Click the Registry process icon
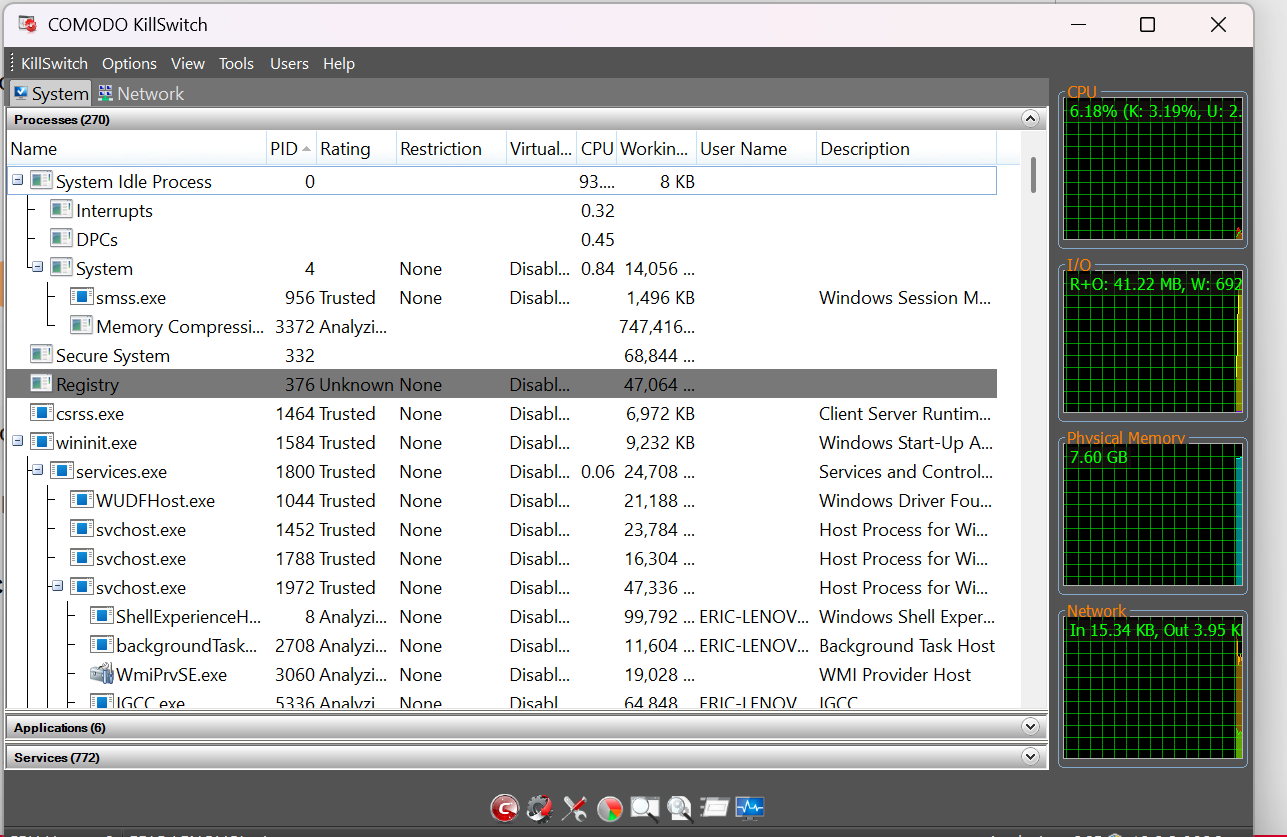Image resolution: width=1287 pixels, height=837 pixels. click(41, 384)
